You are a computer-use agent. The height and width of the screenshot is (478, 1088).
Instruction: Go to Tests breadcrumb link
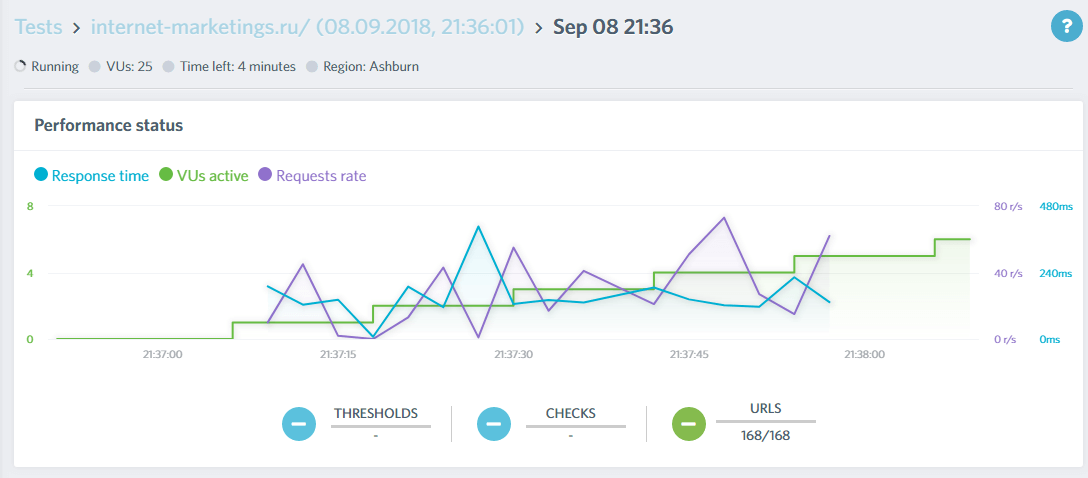click(40, 27)
